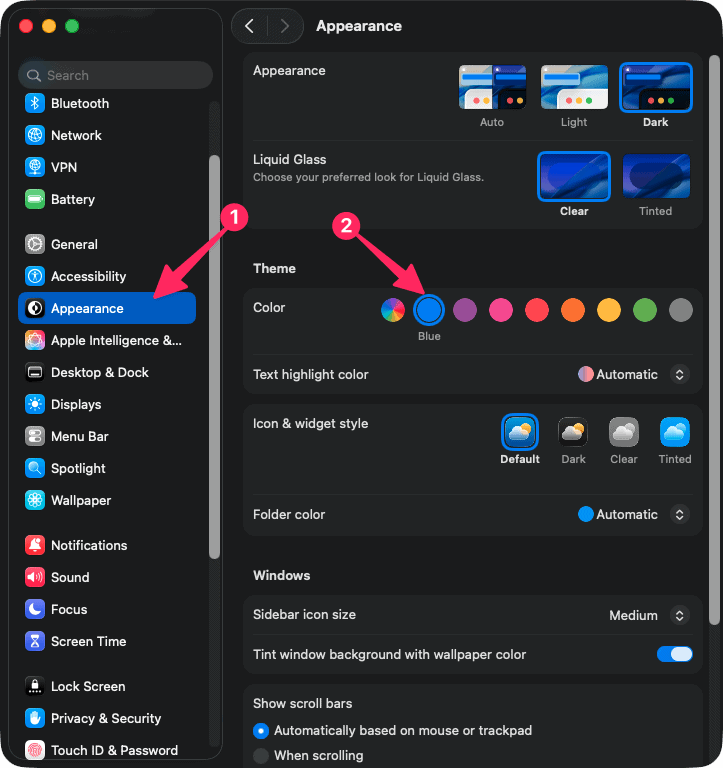Go forward with the right chevron
This screenshot has width=723, height=768.
(285, 26)
